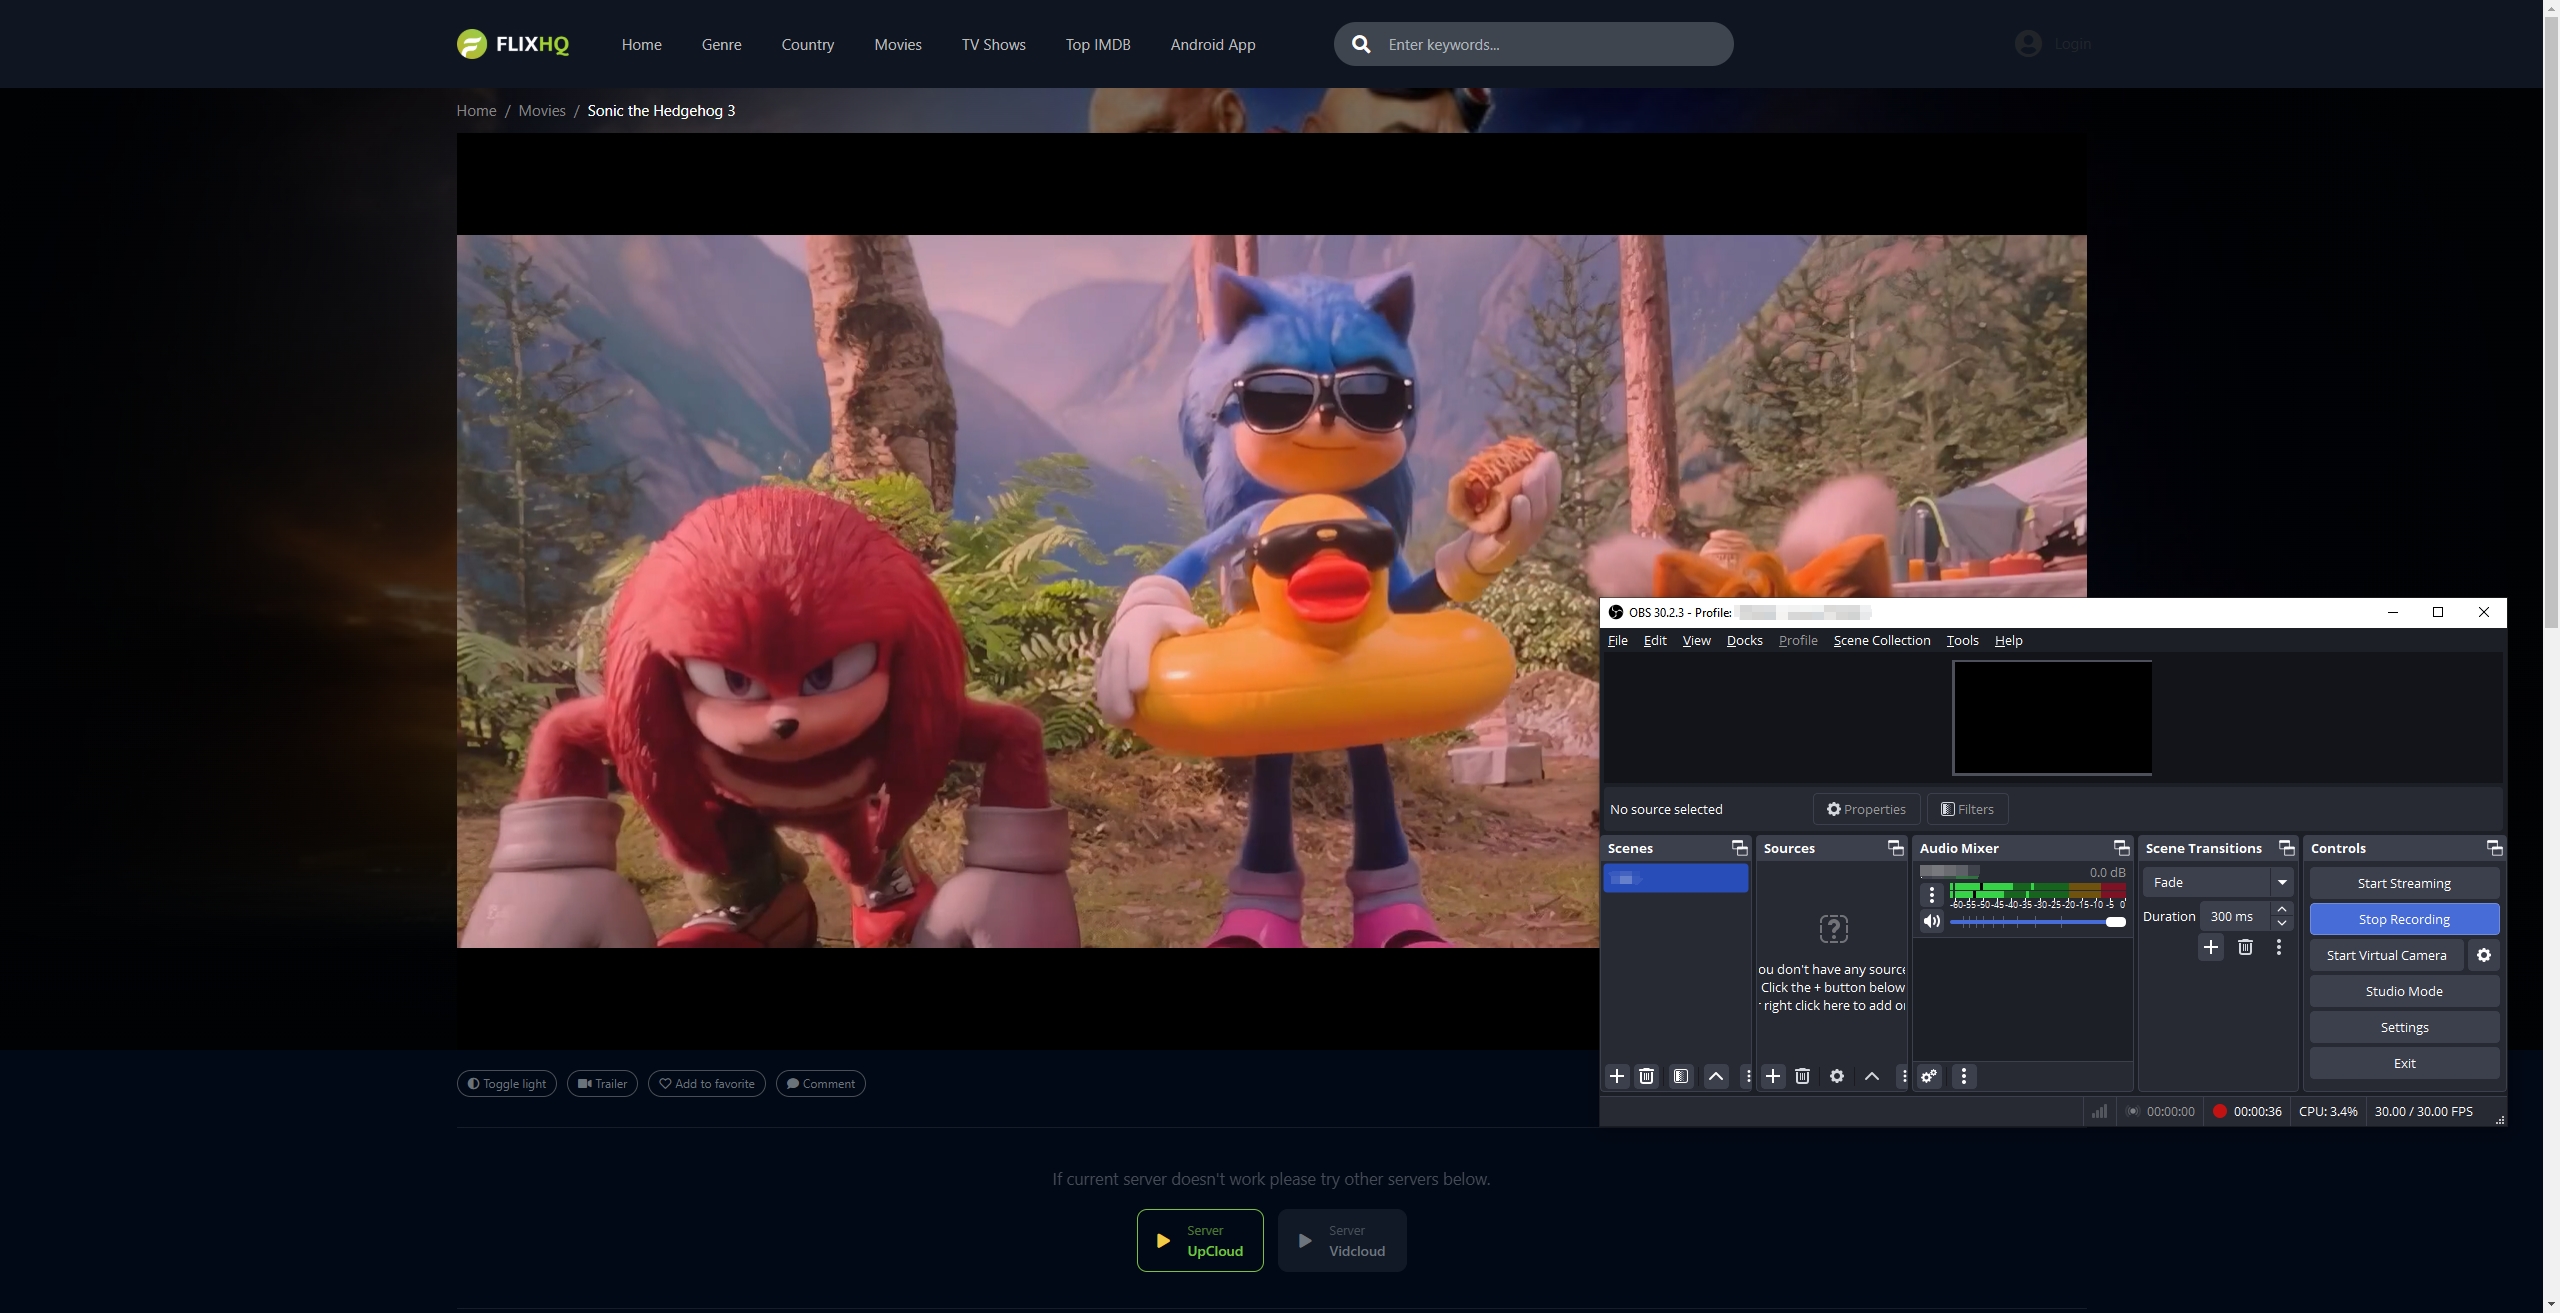Image resolution: width=2560 pixels, height=1313 pixels.
Task: Open advanced audio properties gears icon
Action: coord(1929,1076)
